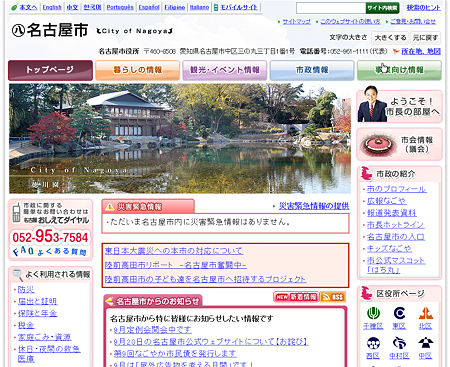450x367 pixels.
Task: Open the 市のプロフィール link
Action: coord(397,189)
